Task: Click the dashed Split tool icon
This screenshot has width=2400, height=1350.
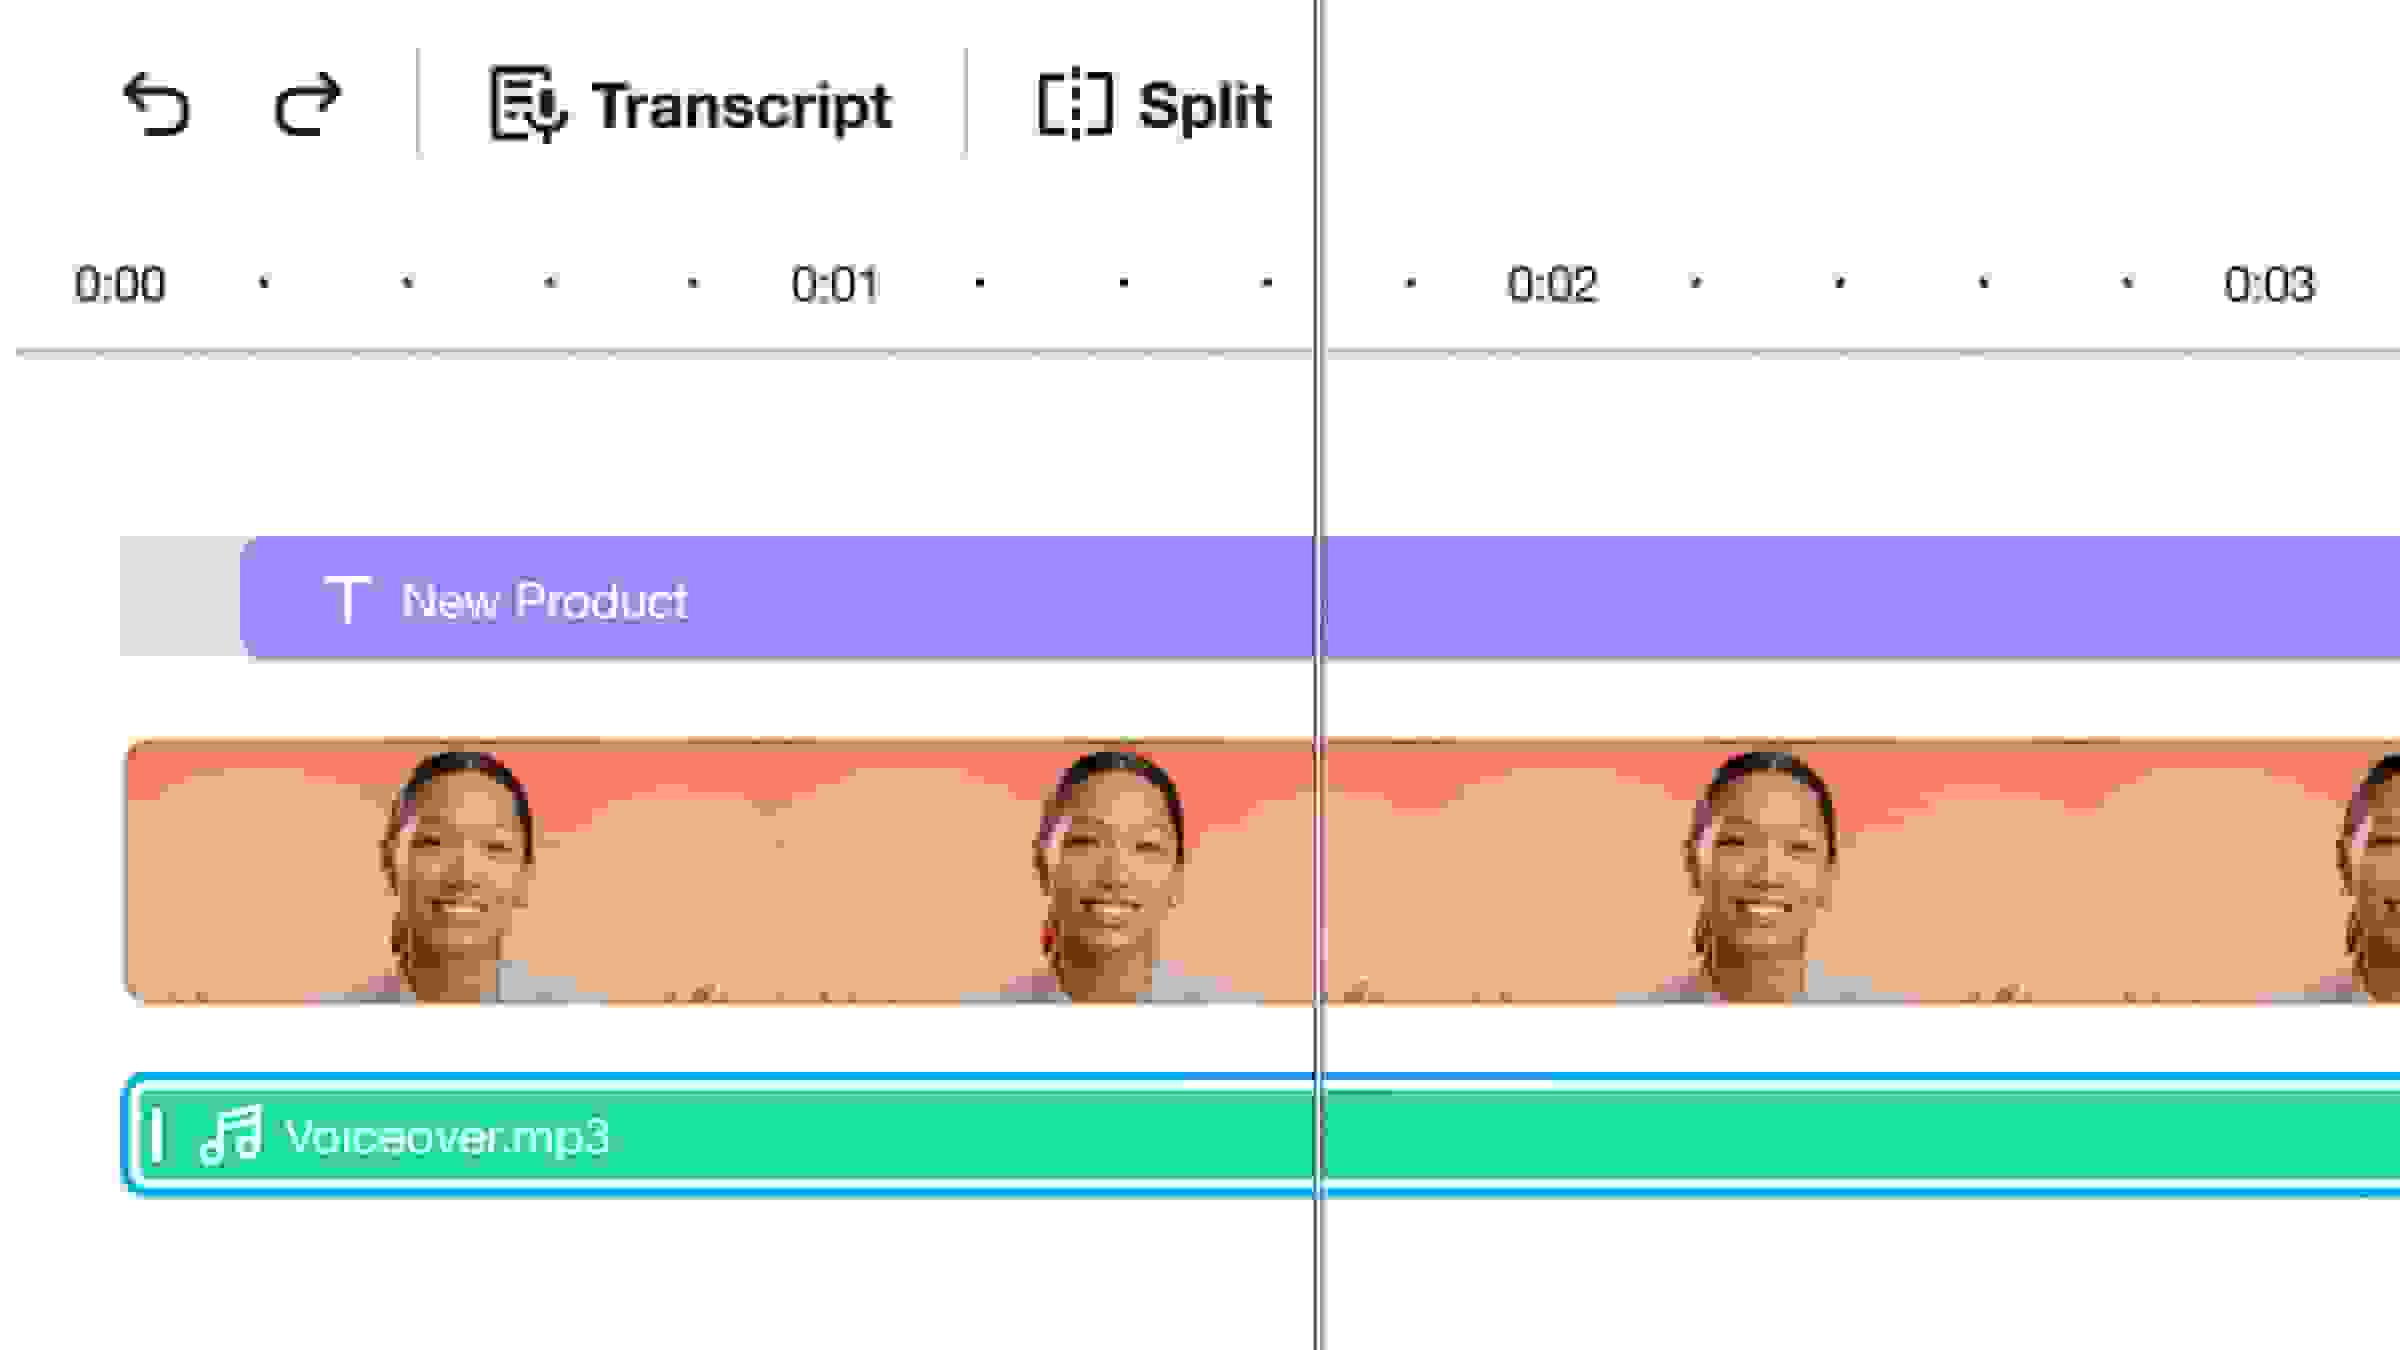Action: click(x=1074, y=105)
